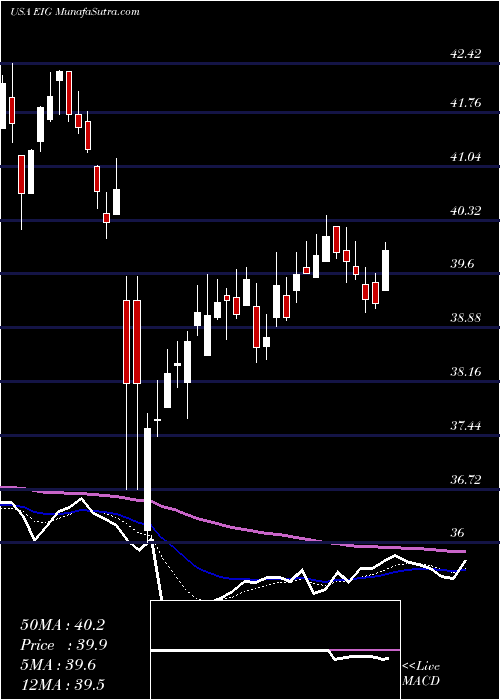
Task: Click inside the MACD indicator panel
Action: tap(275, 650)
